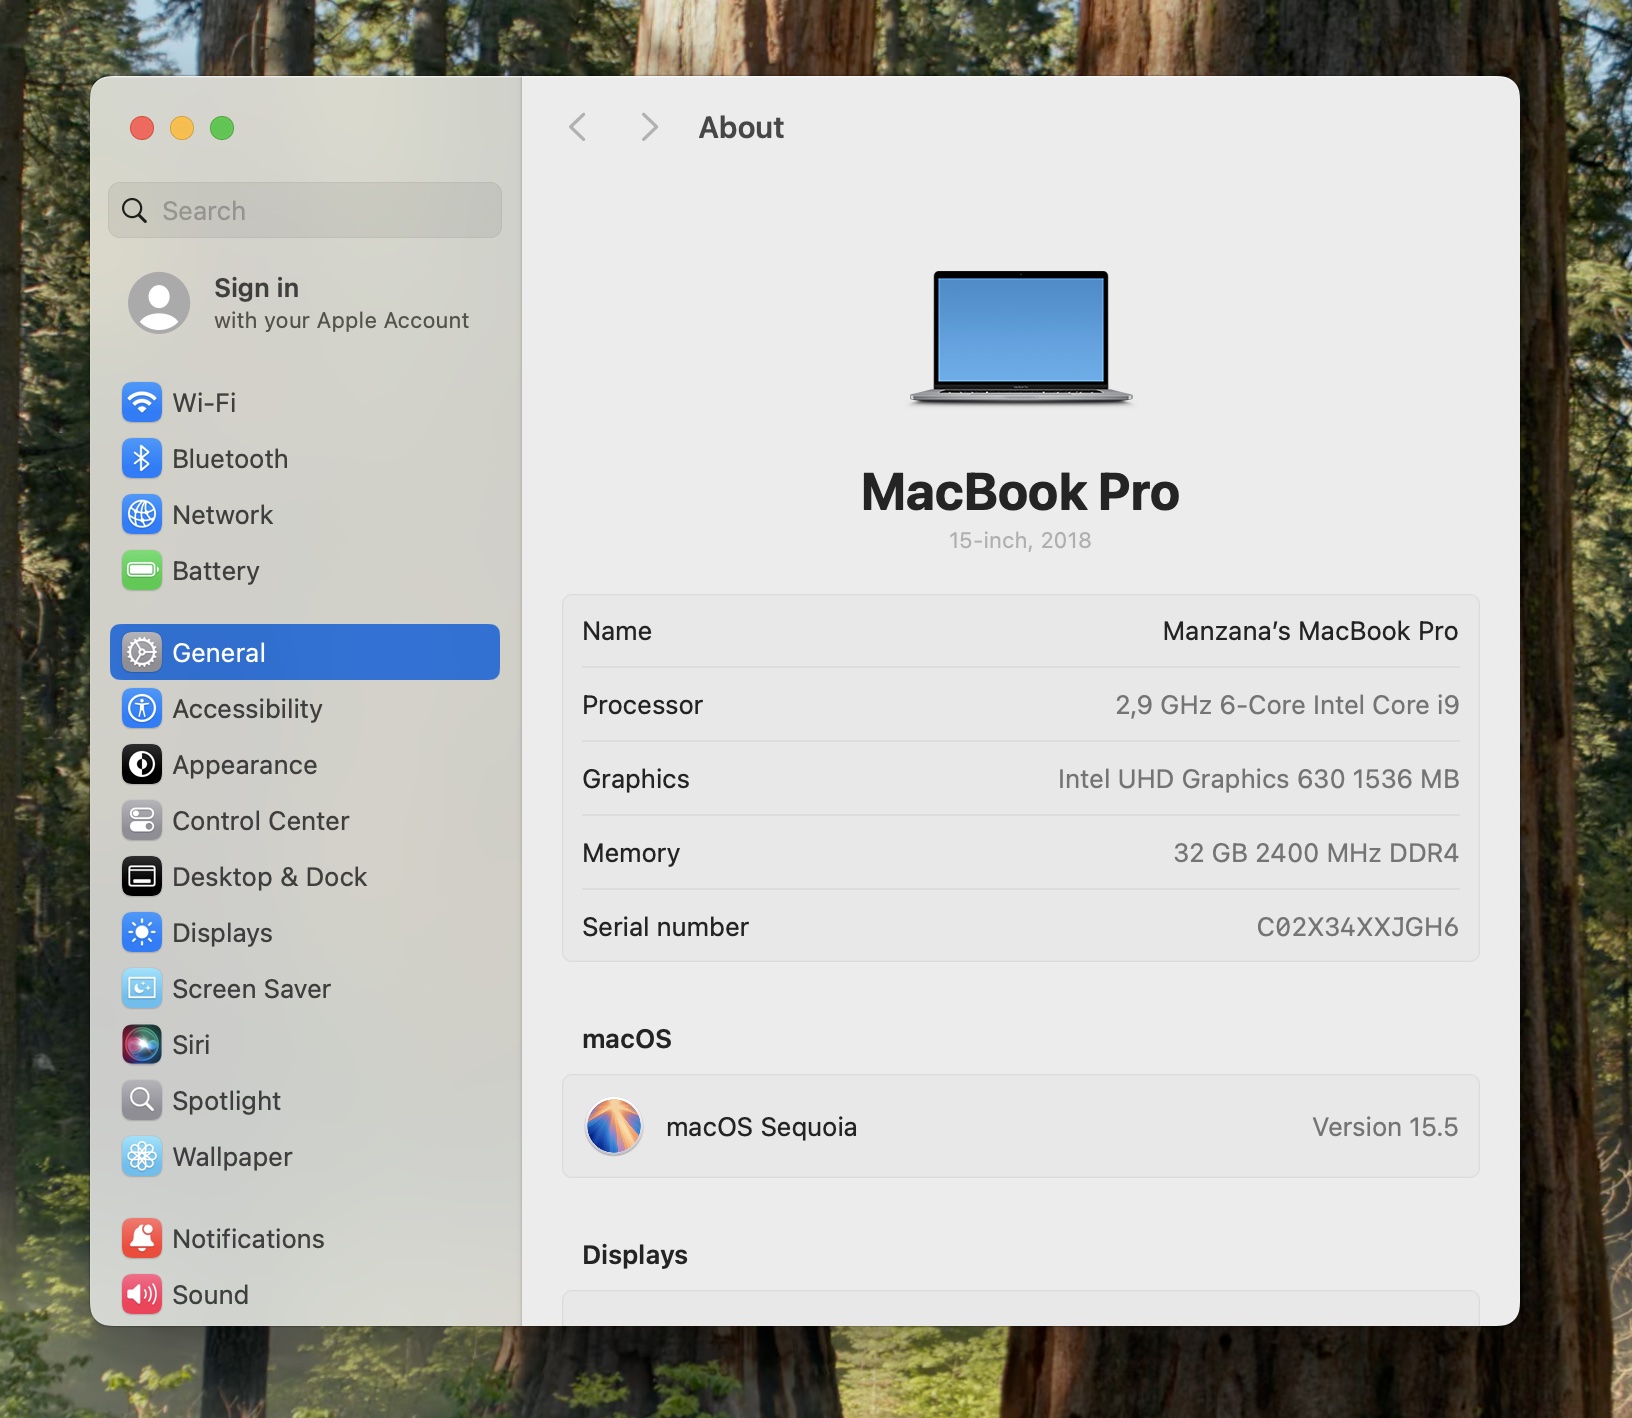
Task: Click the macOS Sequoia logo icon
Action: [613, 1127]
